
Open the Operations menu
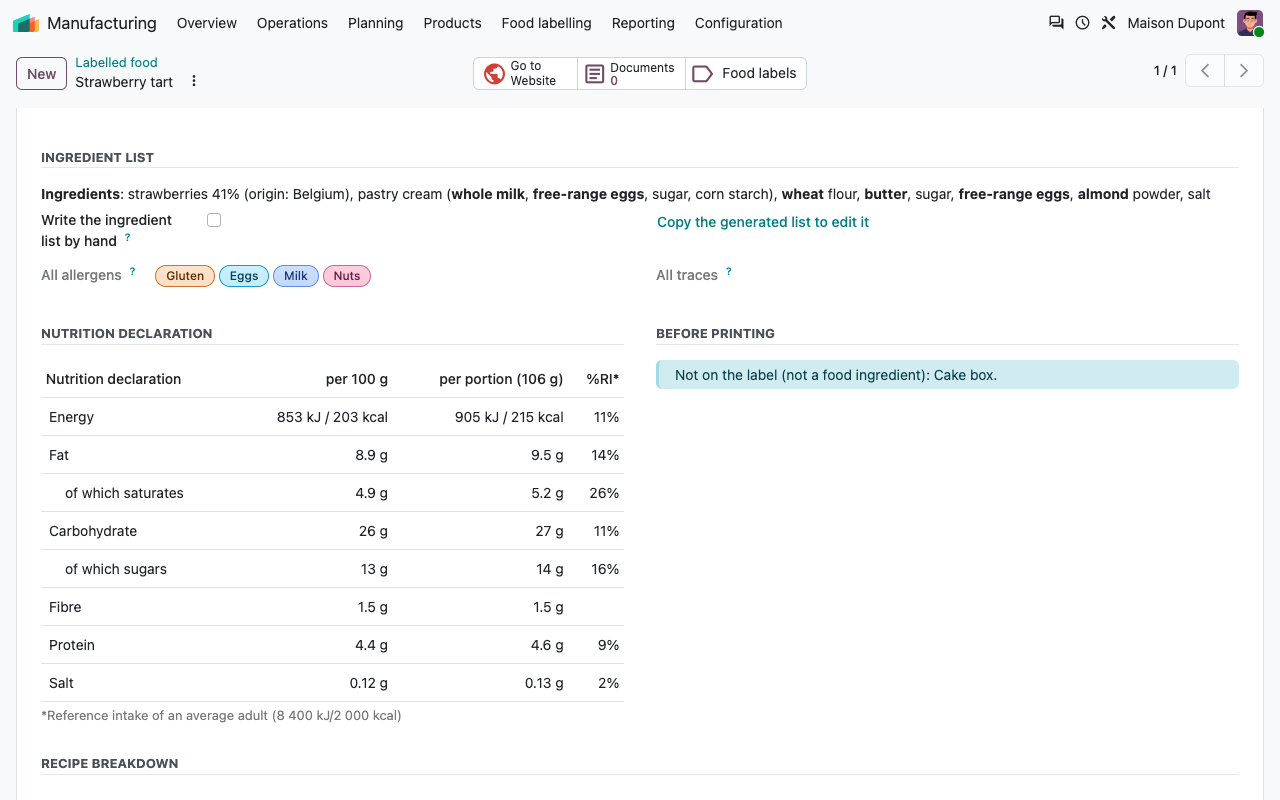tap(292, 23)
